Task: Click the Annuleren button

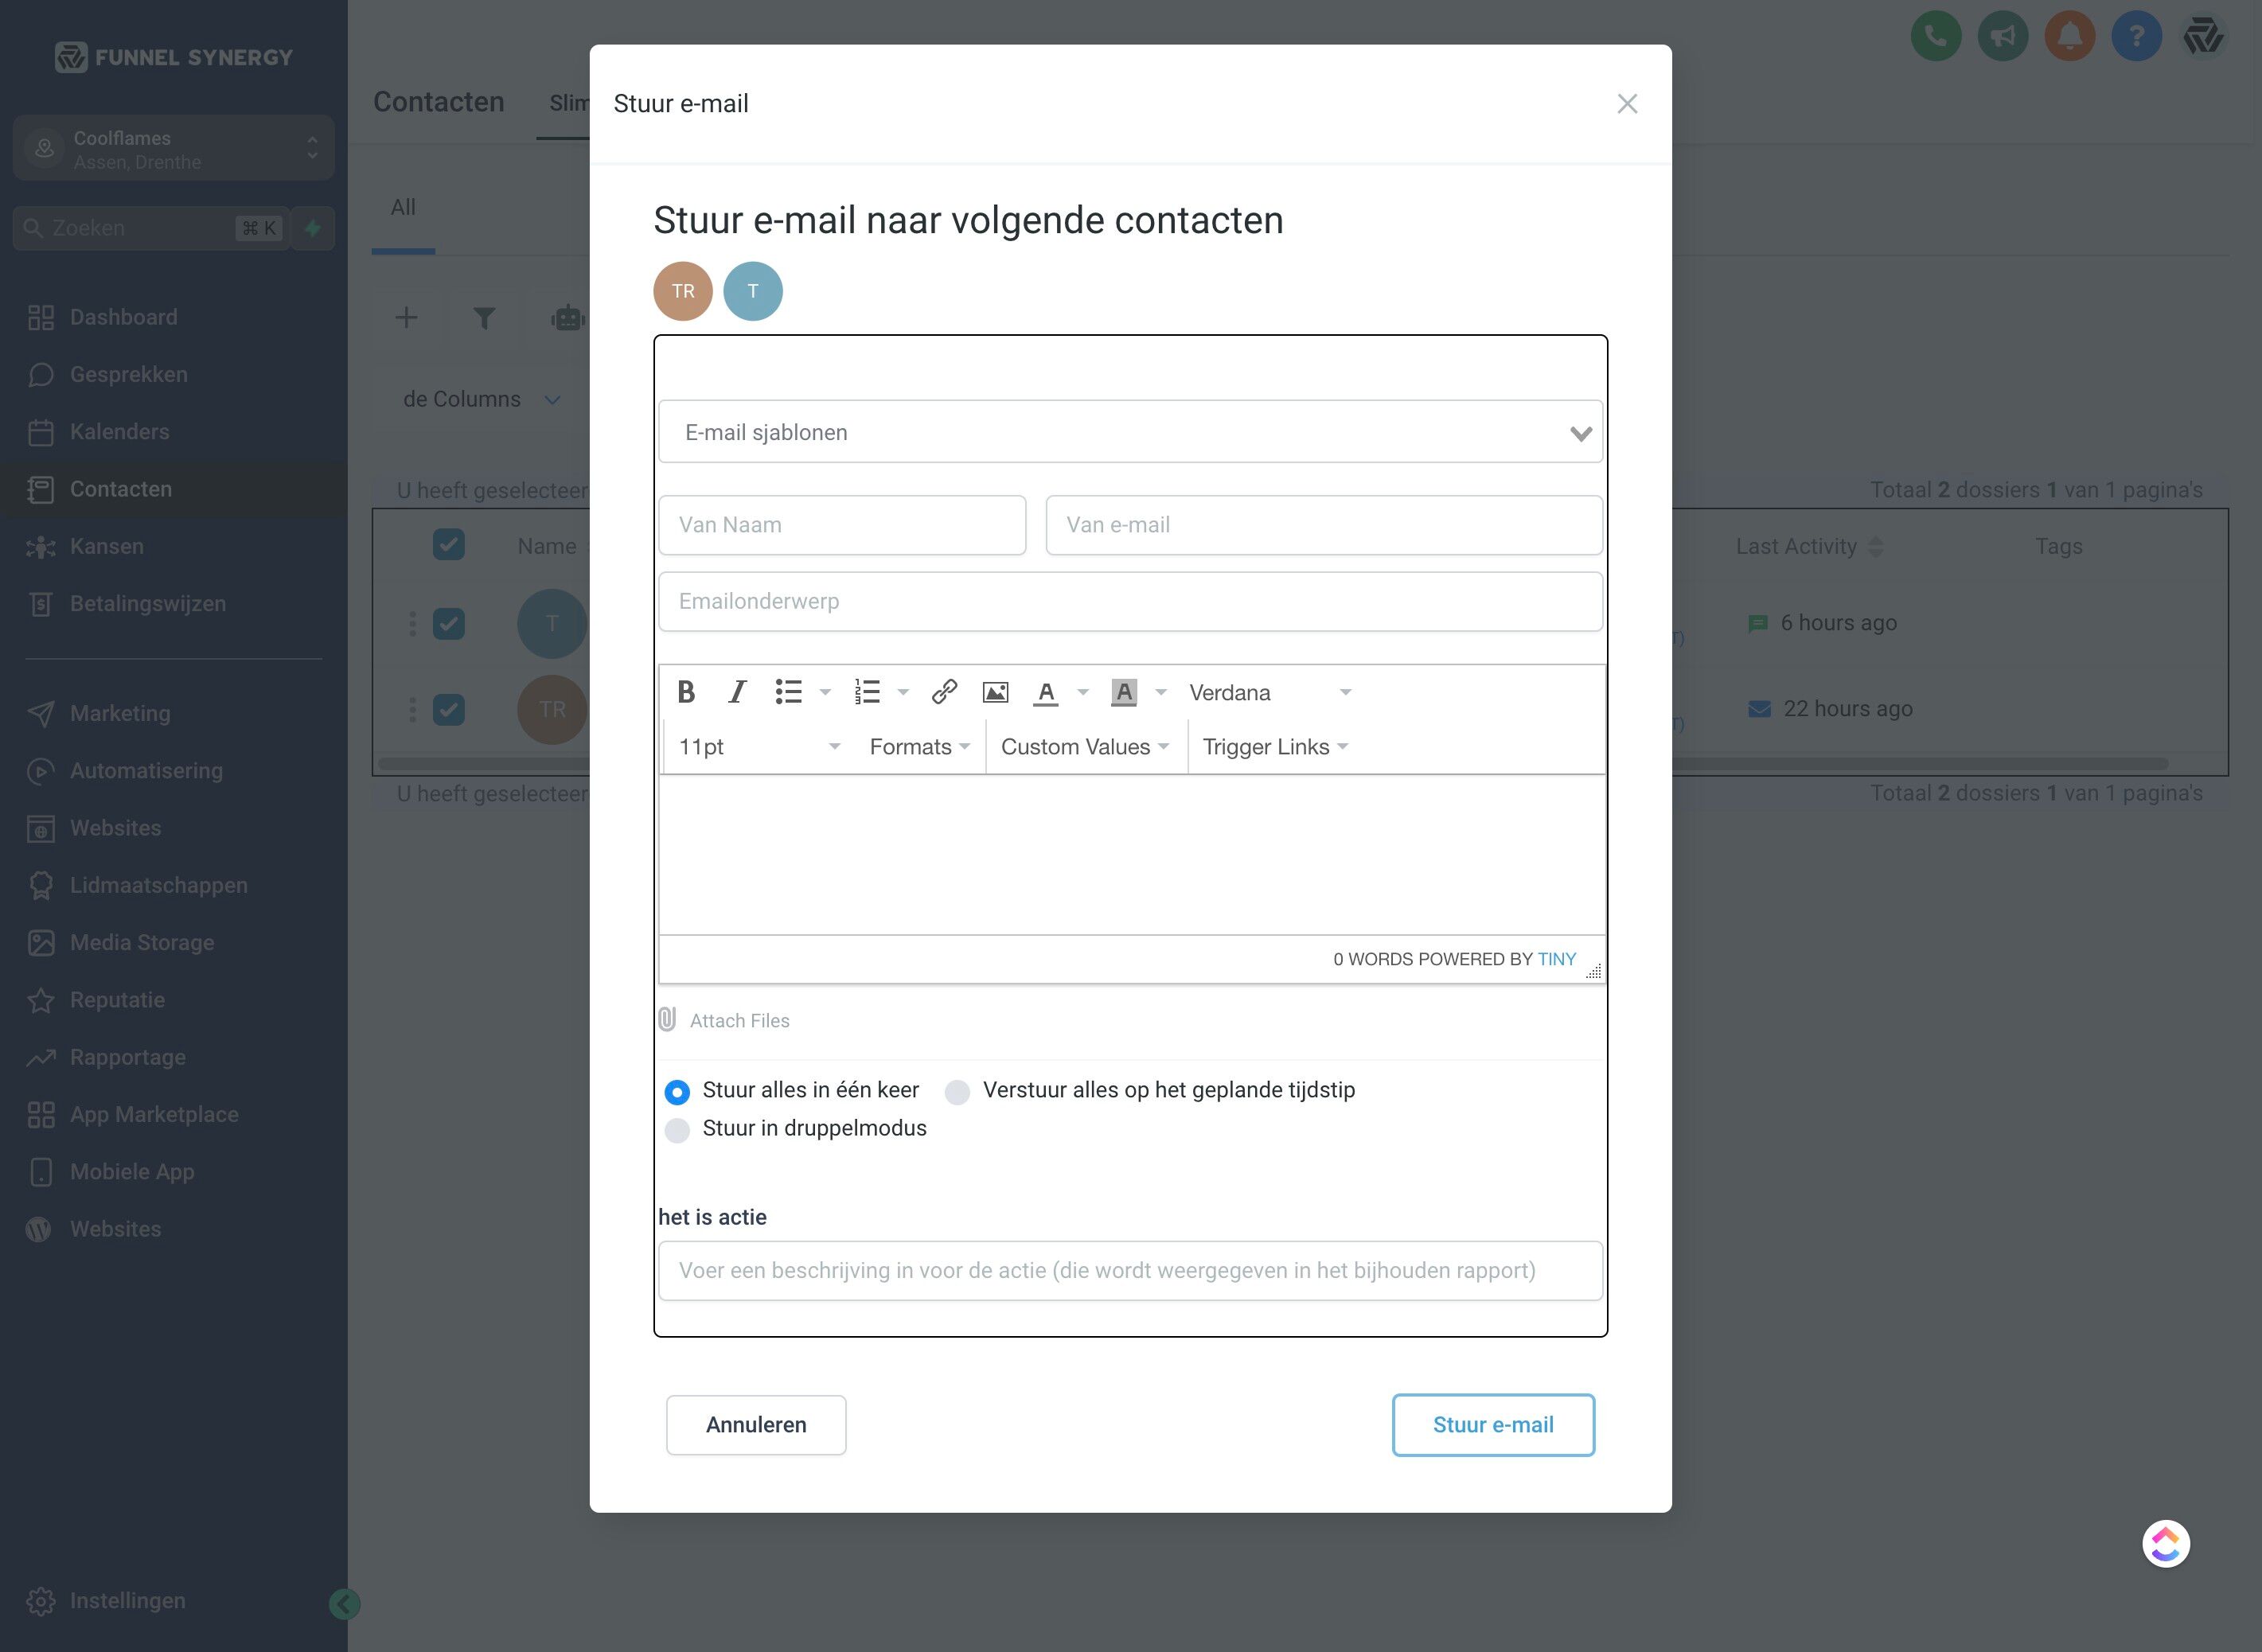Action: tap(756, 1425)
